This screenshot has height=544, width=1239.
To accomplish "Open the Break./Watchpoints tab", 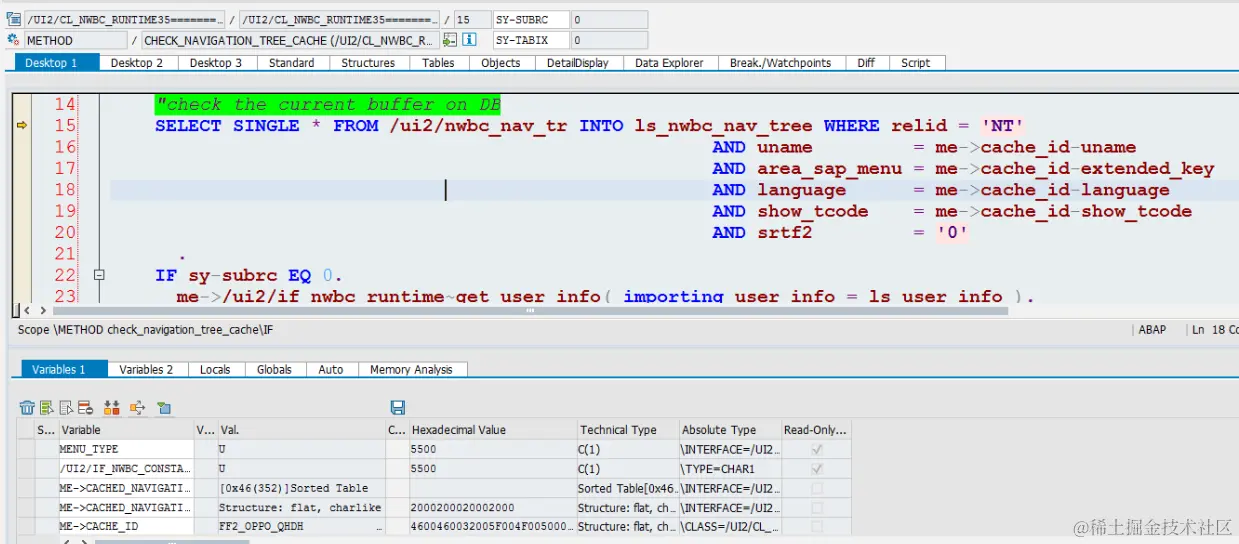I will 780,62.
